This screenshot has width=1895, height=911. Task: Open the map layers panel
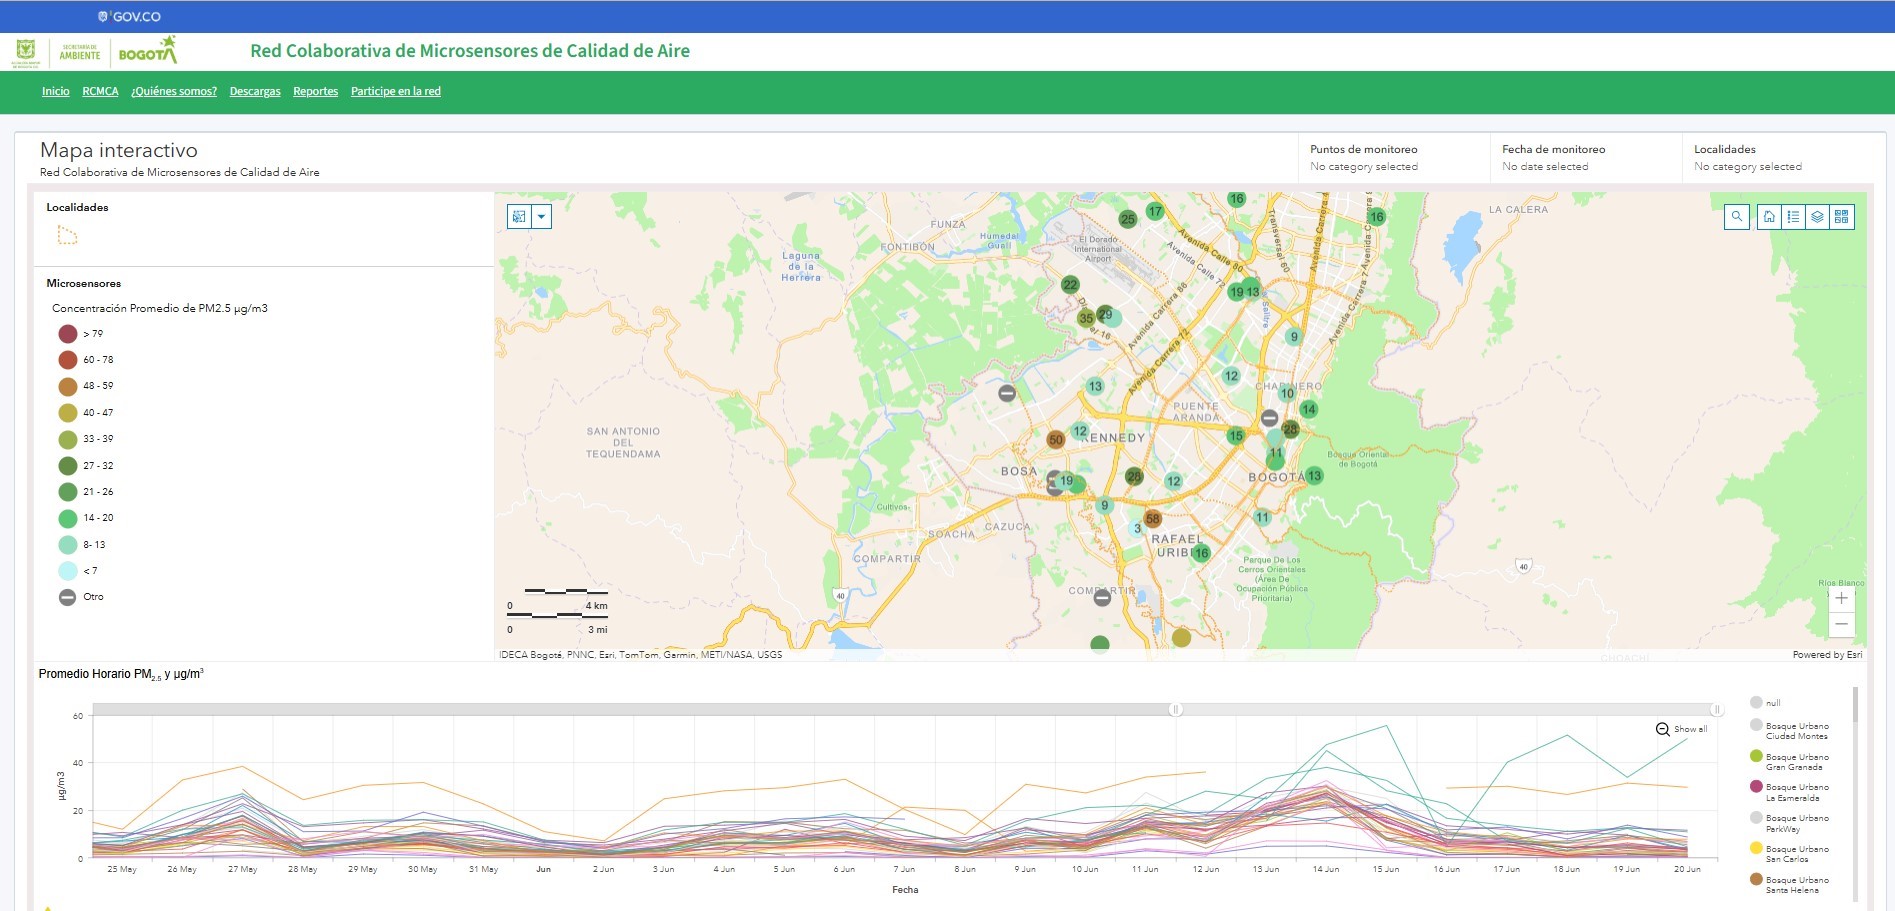[x=1817, y=217]
